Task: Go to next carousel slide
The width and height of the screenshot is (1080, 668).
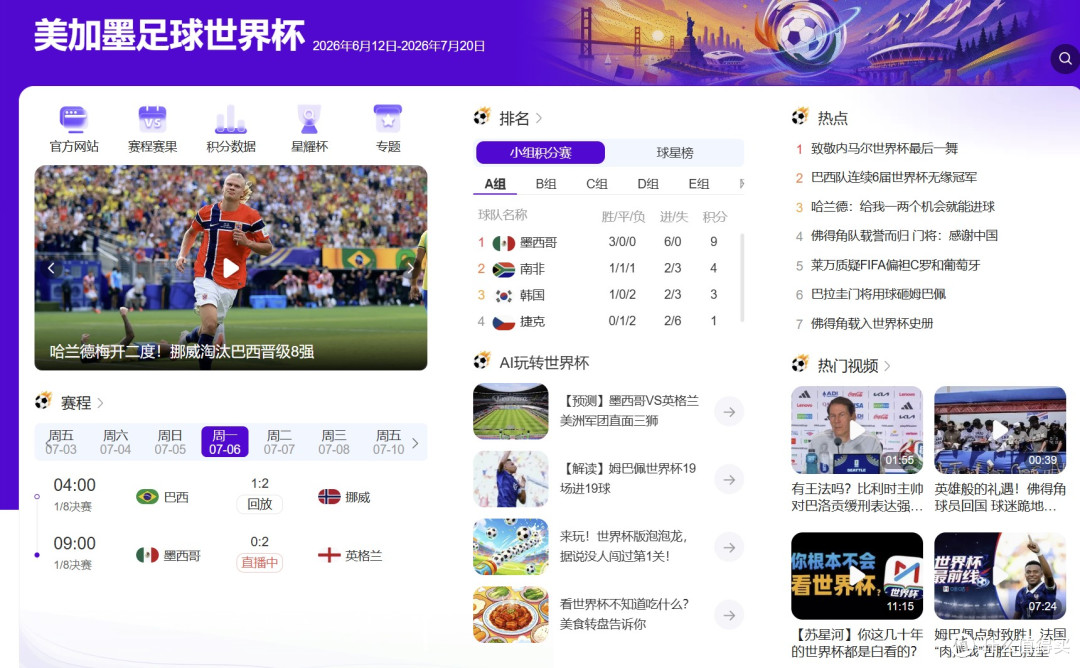Action: (410, 268)
